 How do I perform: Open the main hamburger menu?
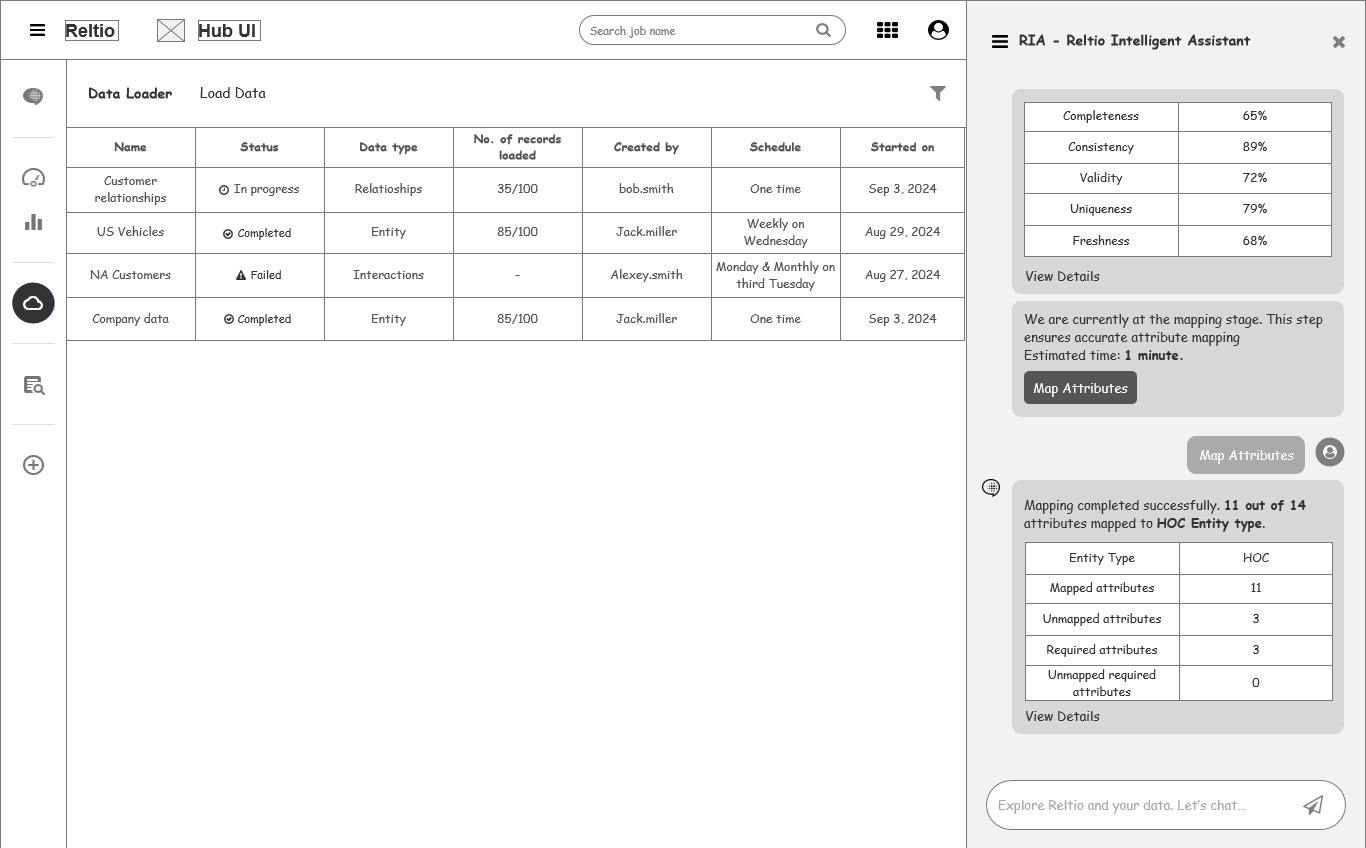click(x=37, y=30)
